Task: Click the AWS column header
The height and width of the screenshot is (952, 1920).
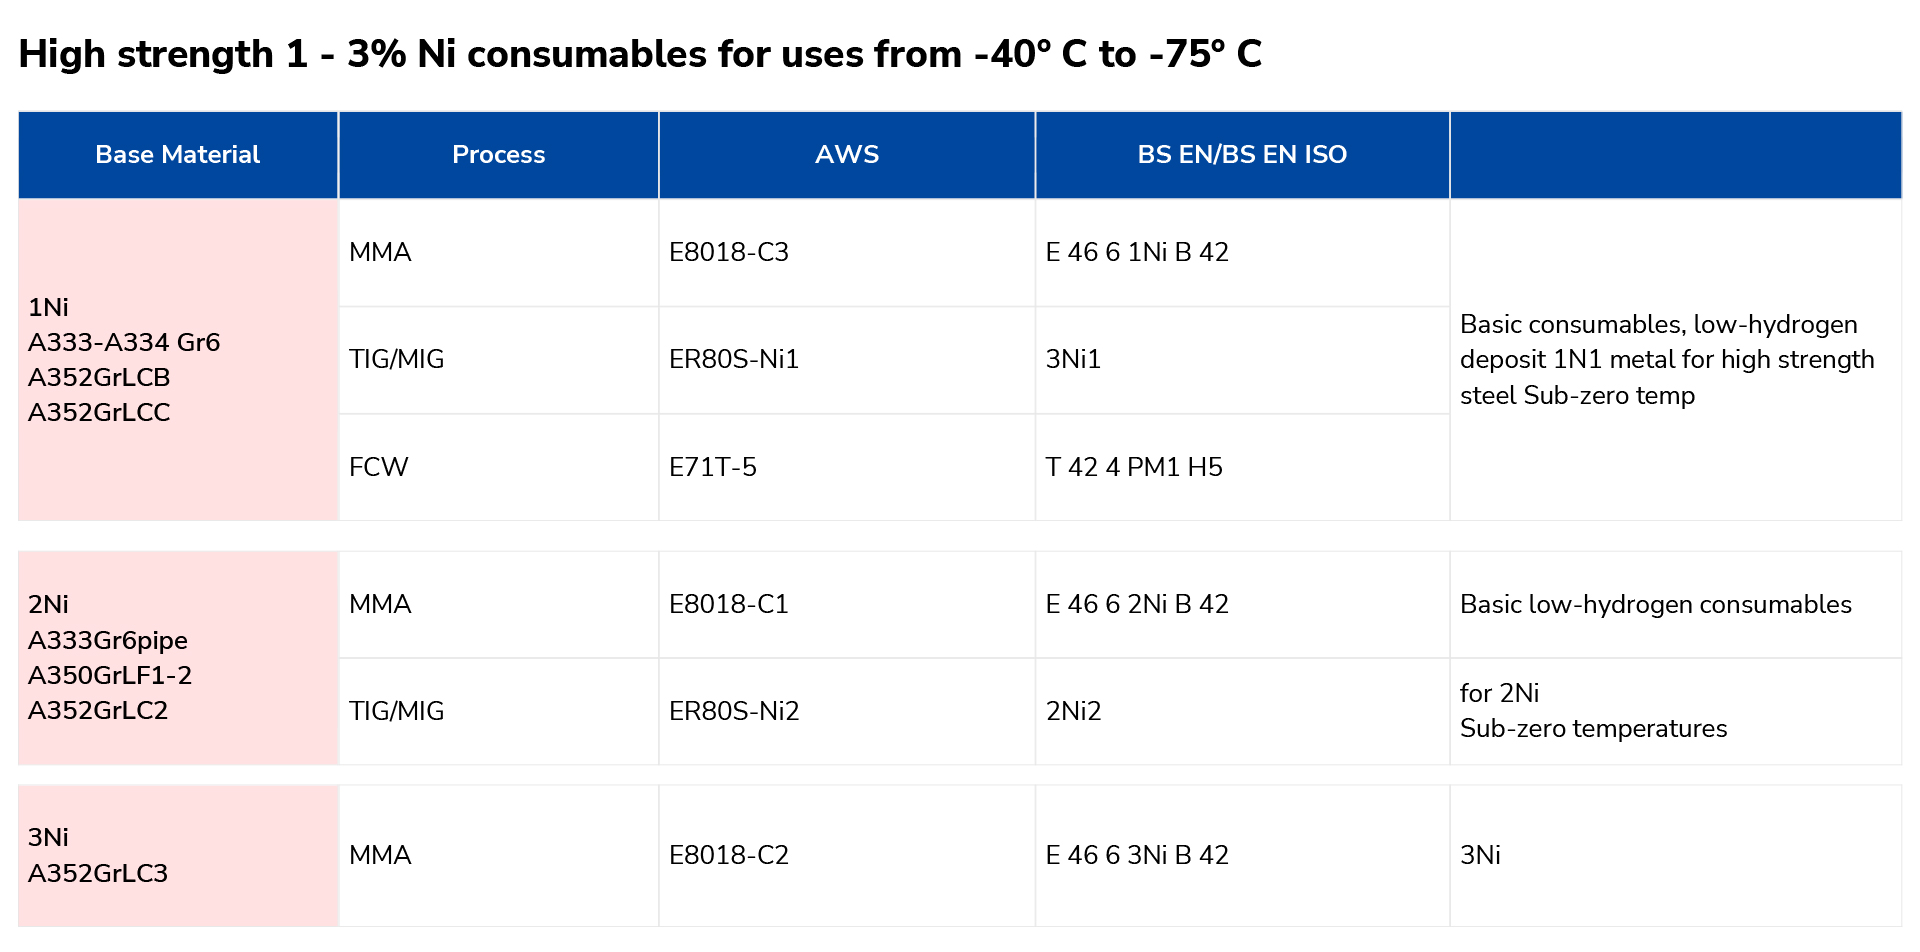Action: (847, 155)
